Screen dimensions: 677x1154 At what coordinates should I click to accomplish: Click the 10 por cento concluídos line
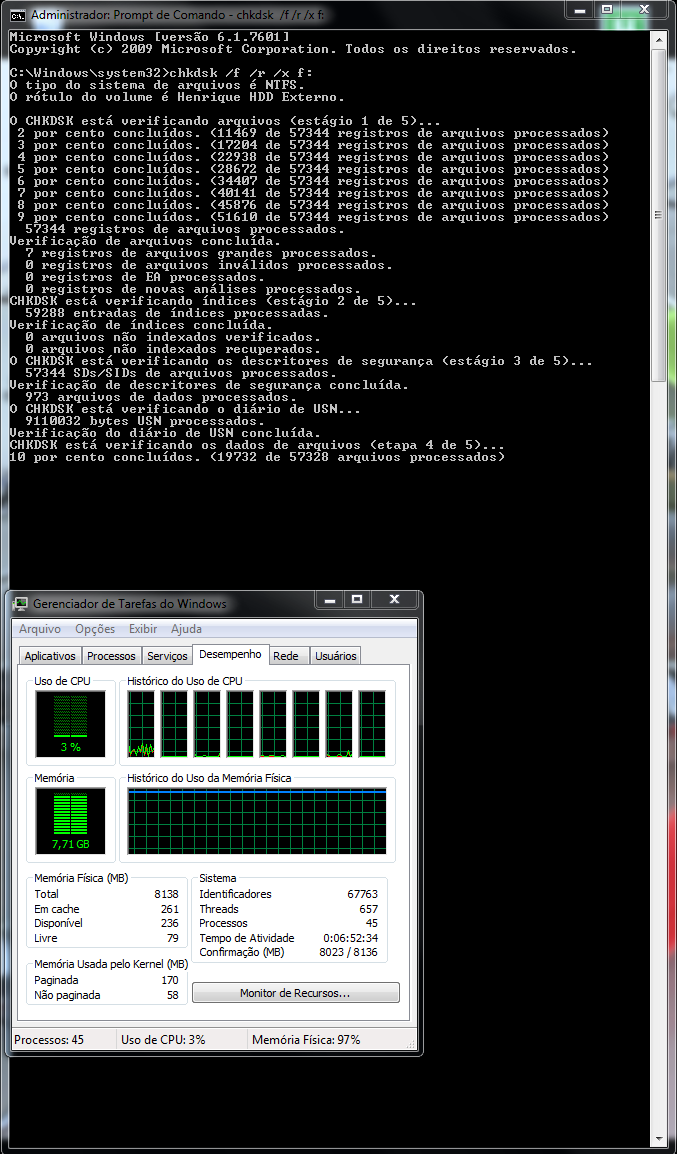point(257,457)
